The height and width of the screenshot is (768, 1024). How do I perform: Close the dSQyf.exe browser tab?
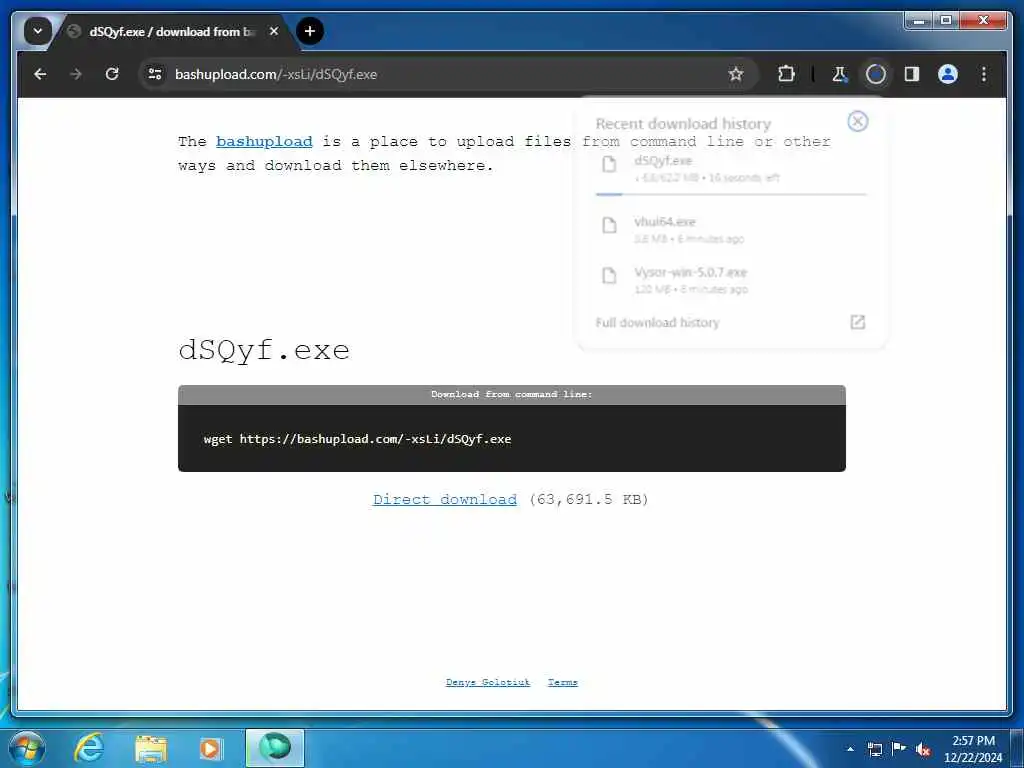tap(274, 31)
